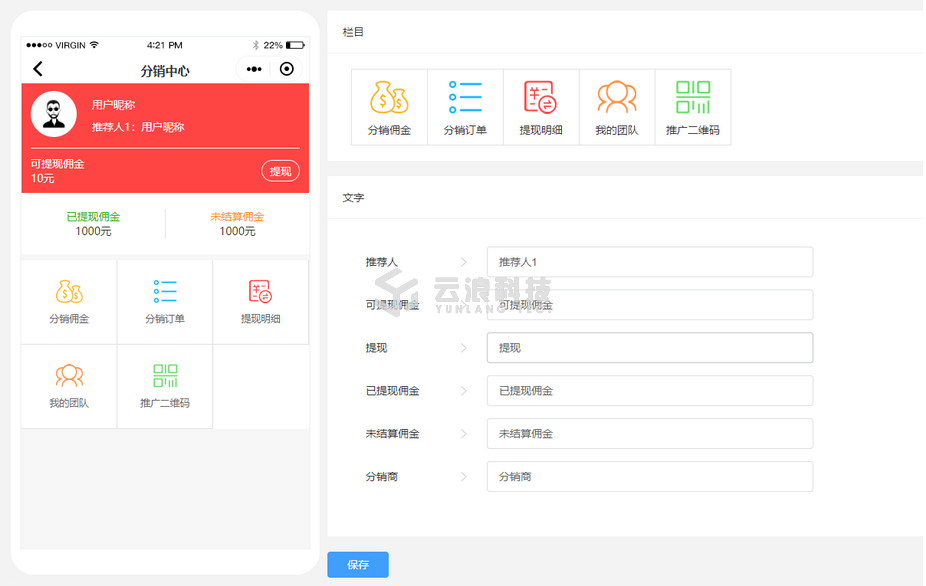Select 分销佣金 item in 栏目 panel
The width and height of the screenshot is (926, 586).
click(x=389, y=107)
